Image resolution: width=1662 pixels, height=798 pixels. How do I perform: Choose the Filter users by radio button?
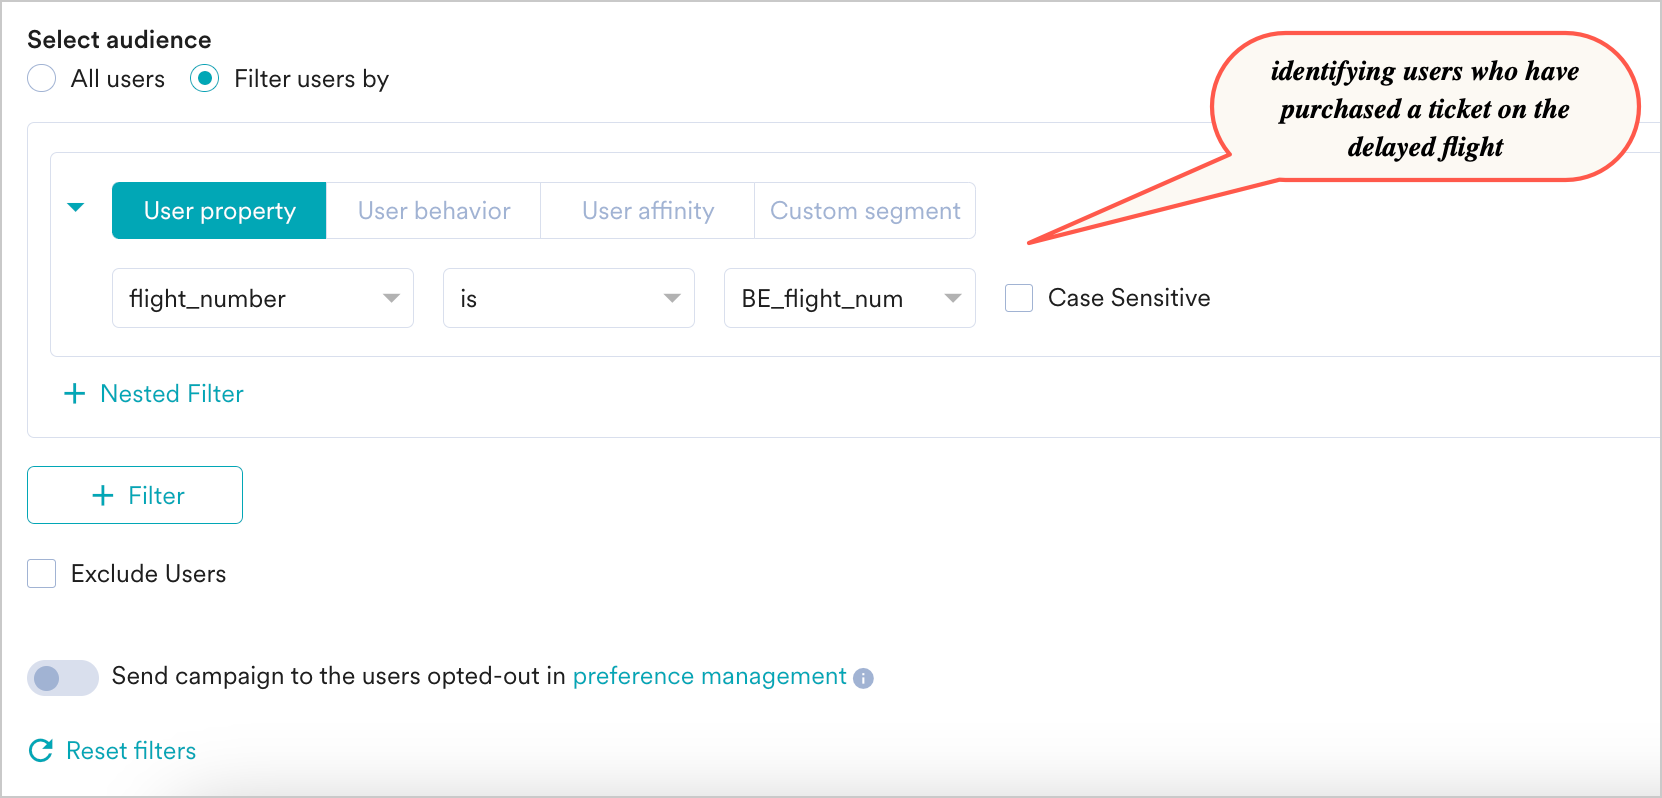pos(204,79)
